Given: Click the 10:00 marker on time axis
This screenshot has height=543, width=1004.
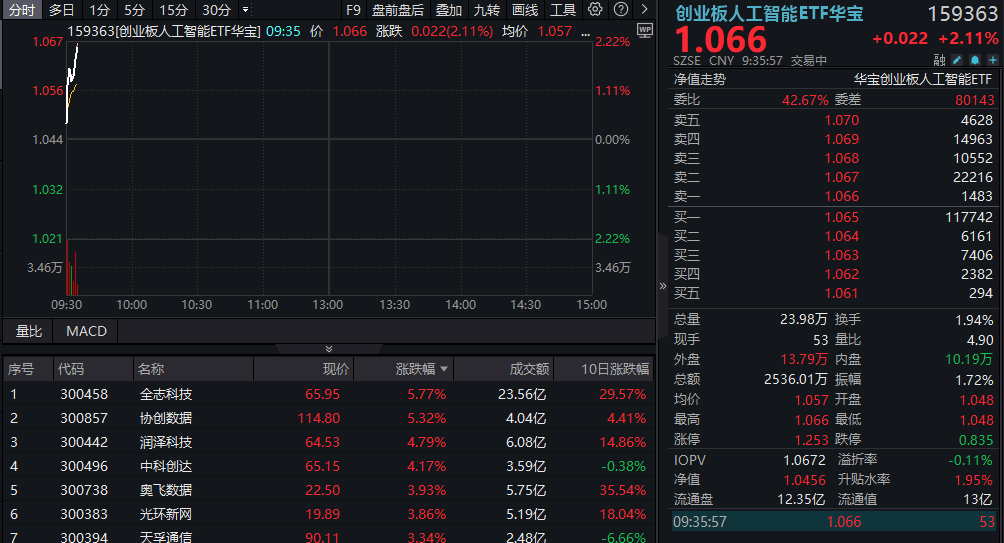Looking at the screenshot, I should coord(131,305).
